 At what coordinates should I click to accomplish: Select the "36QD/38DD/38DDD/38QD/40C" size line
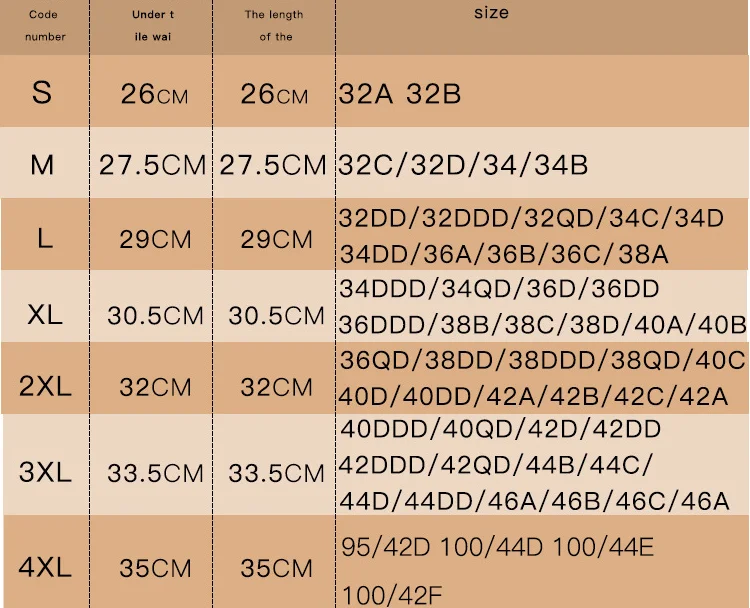543,360
